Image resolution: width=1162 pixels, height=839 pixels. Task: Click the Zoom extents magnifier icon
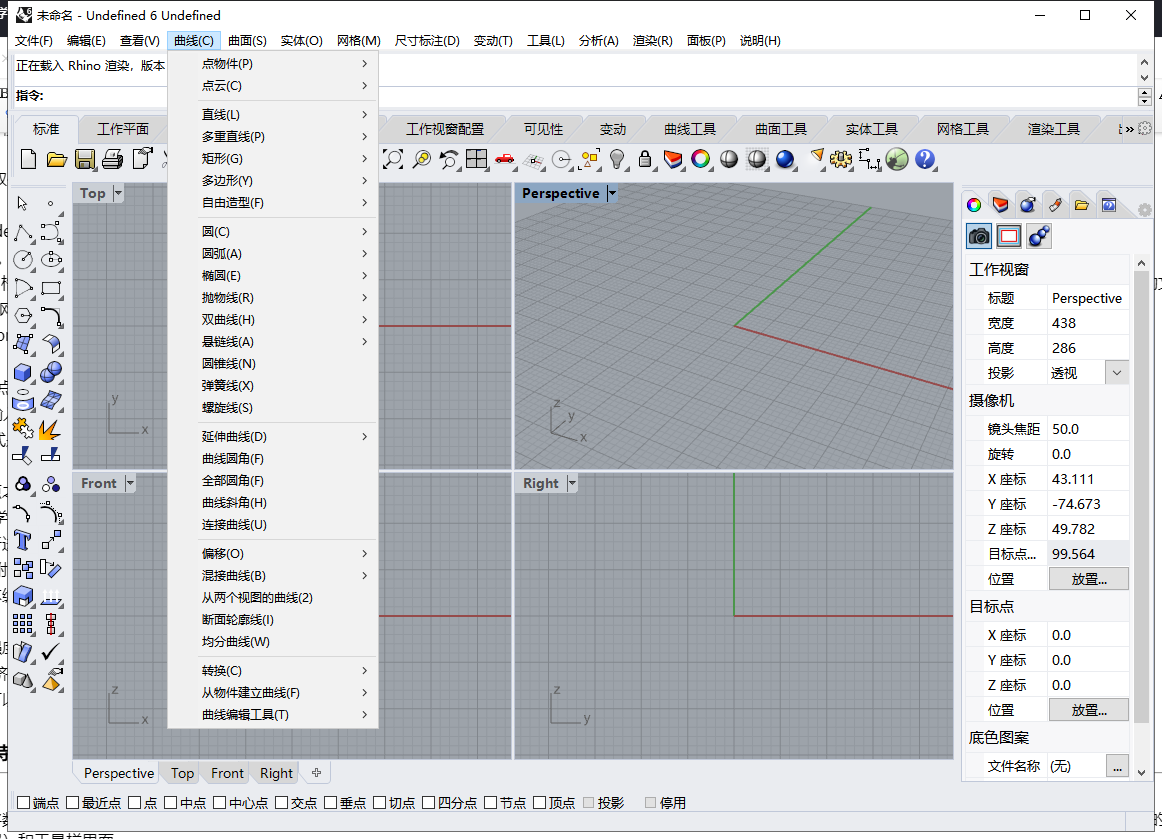coord(393,159)
